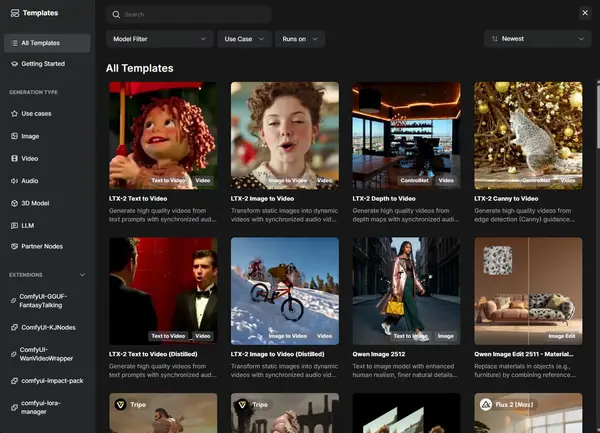Open second Tripo template thumbnail
This screenshot has height=433, width=600.
click(x=285, y=413)
